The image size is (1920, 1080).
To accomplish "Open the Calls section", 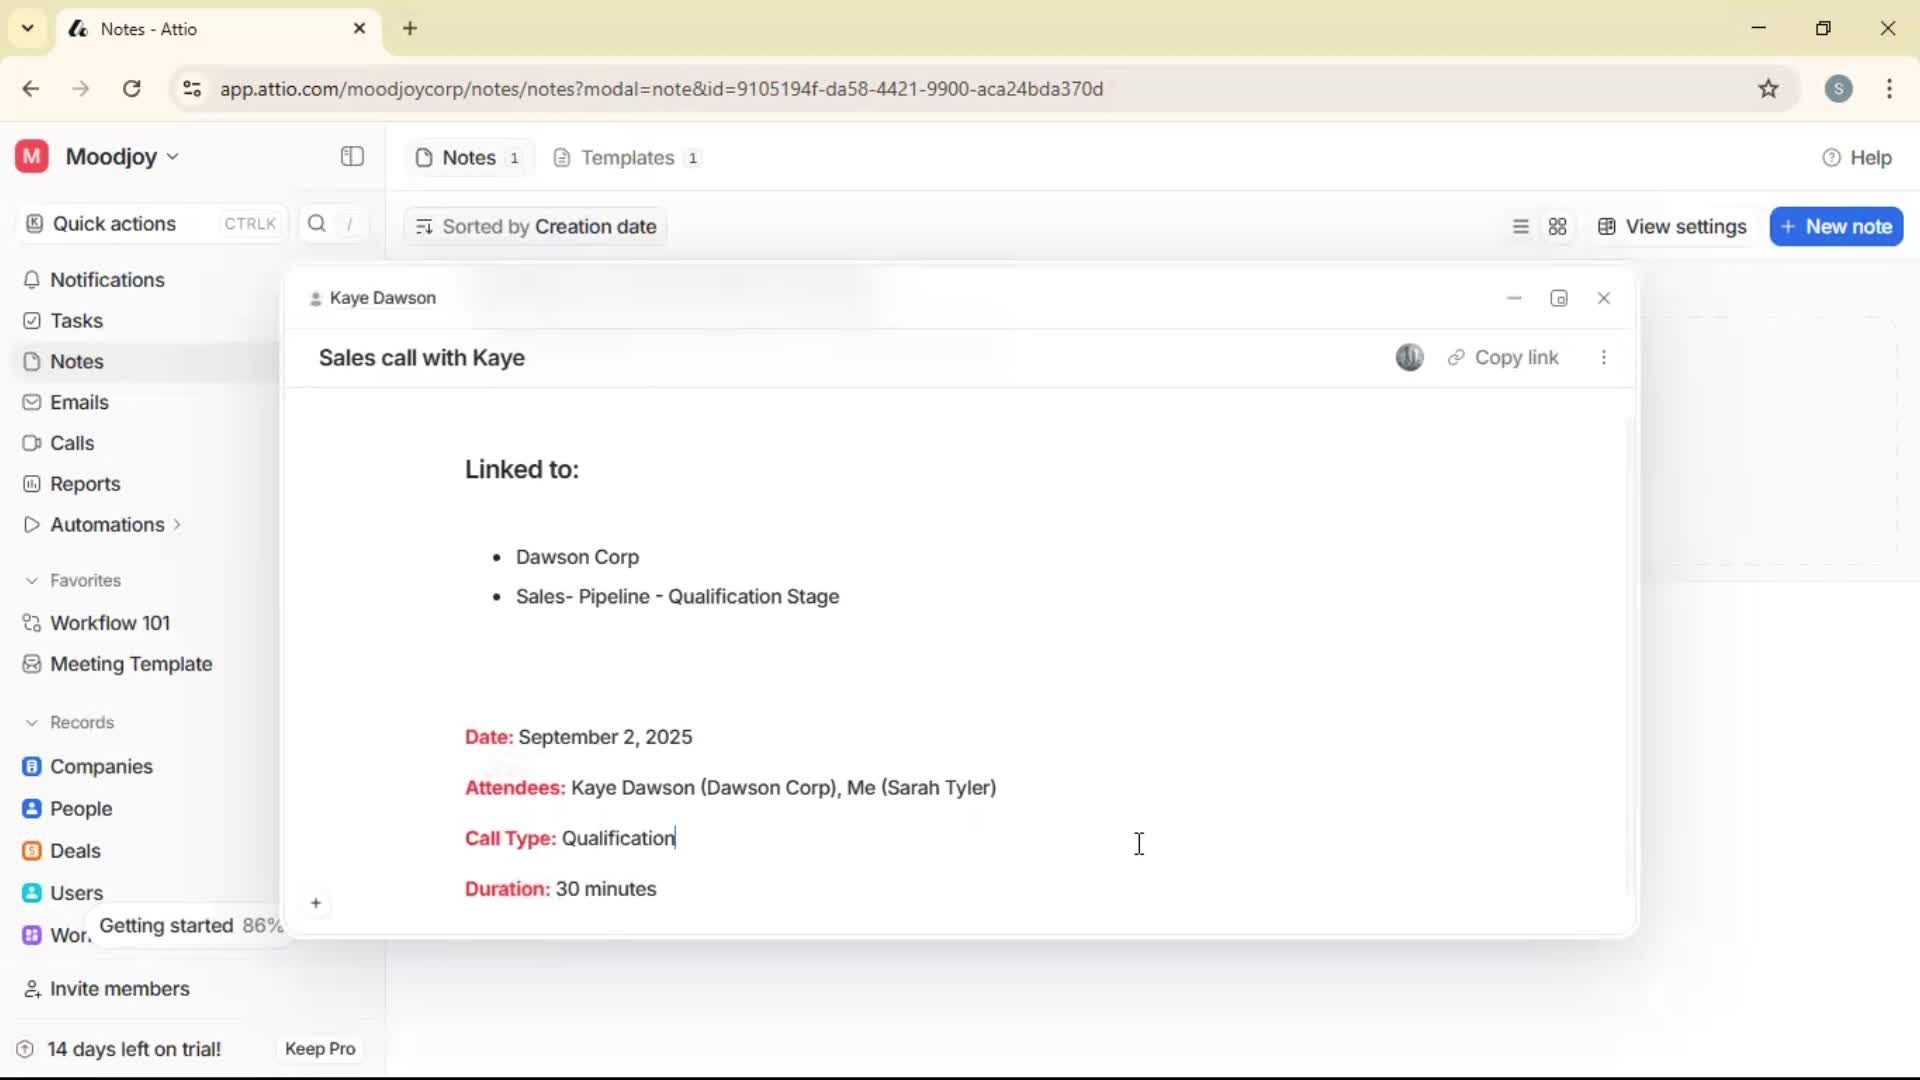I will point(69,443).
